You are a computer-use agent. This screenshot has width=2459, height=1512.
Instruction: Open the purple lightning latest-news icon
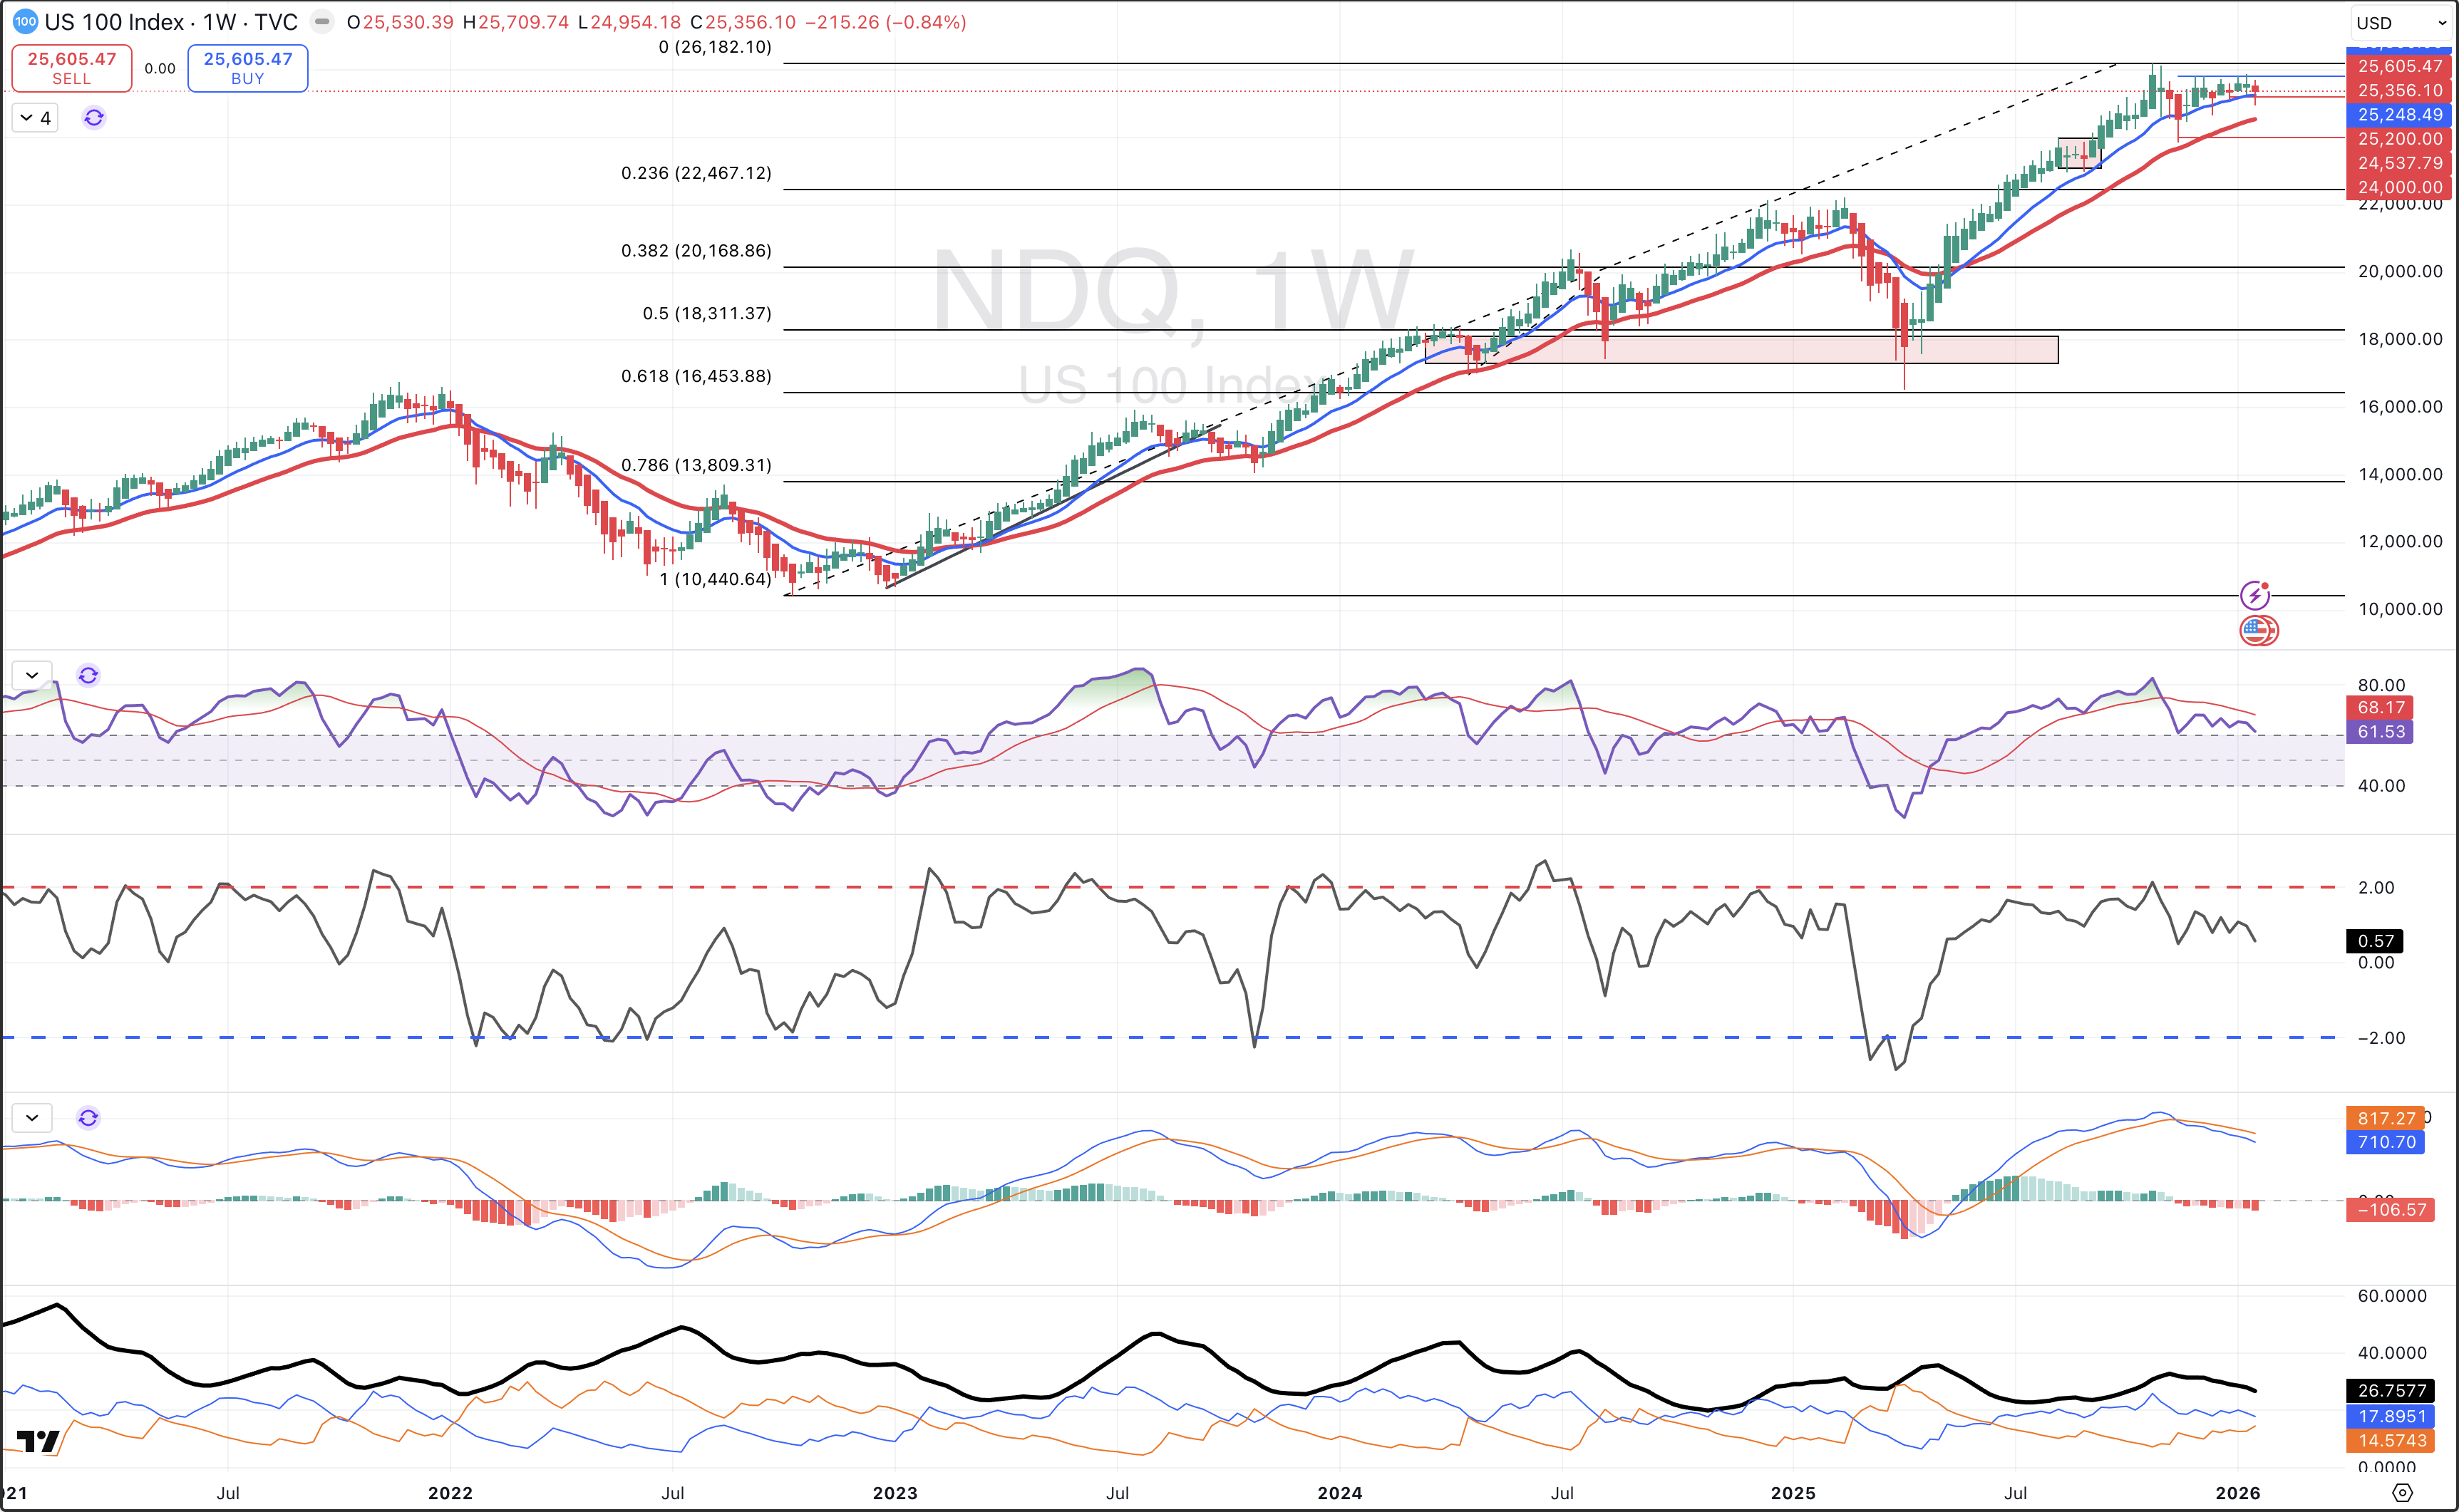coord(2255,596)
